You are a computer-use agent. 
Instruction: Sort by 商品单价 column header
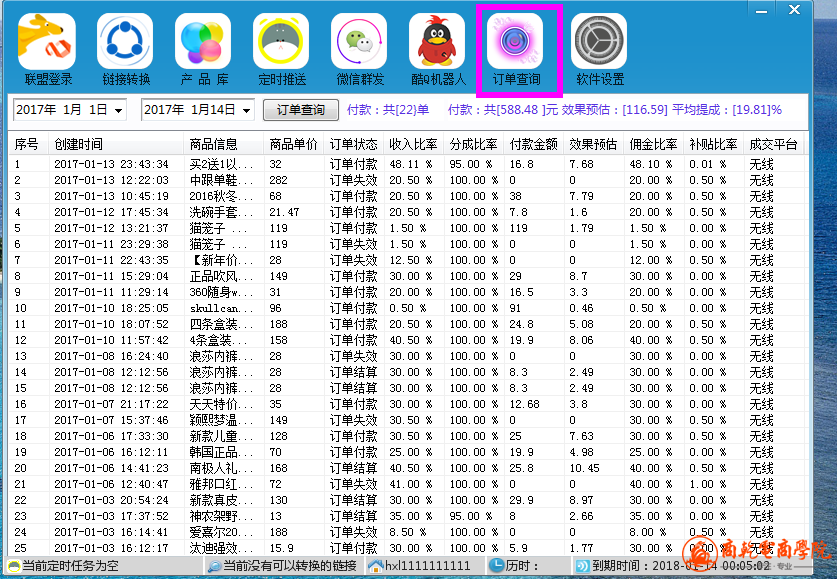click(294, 145)
